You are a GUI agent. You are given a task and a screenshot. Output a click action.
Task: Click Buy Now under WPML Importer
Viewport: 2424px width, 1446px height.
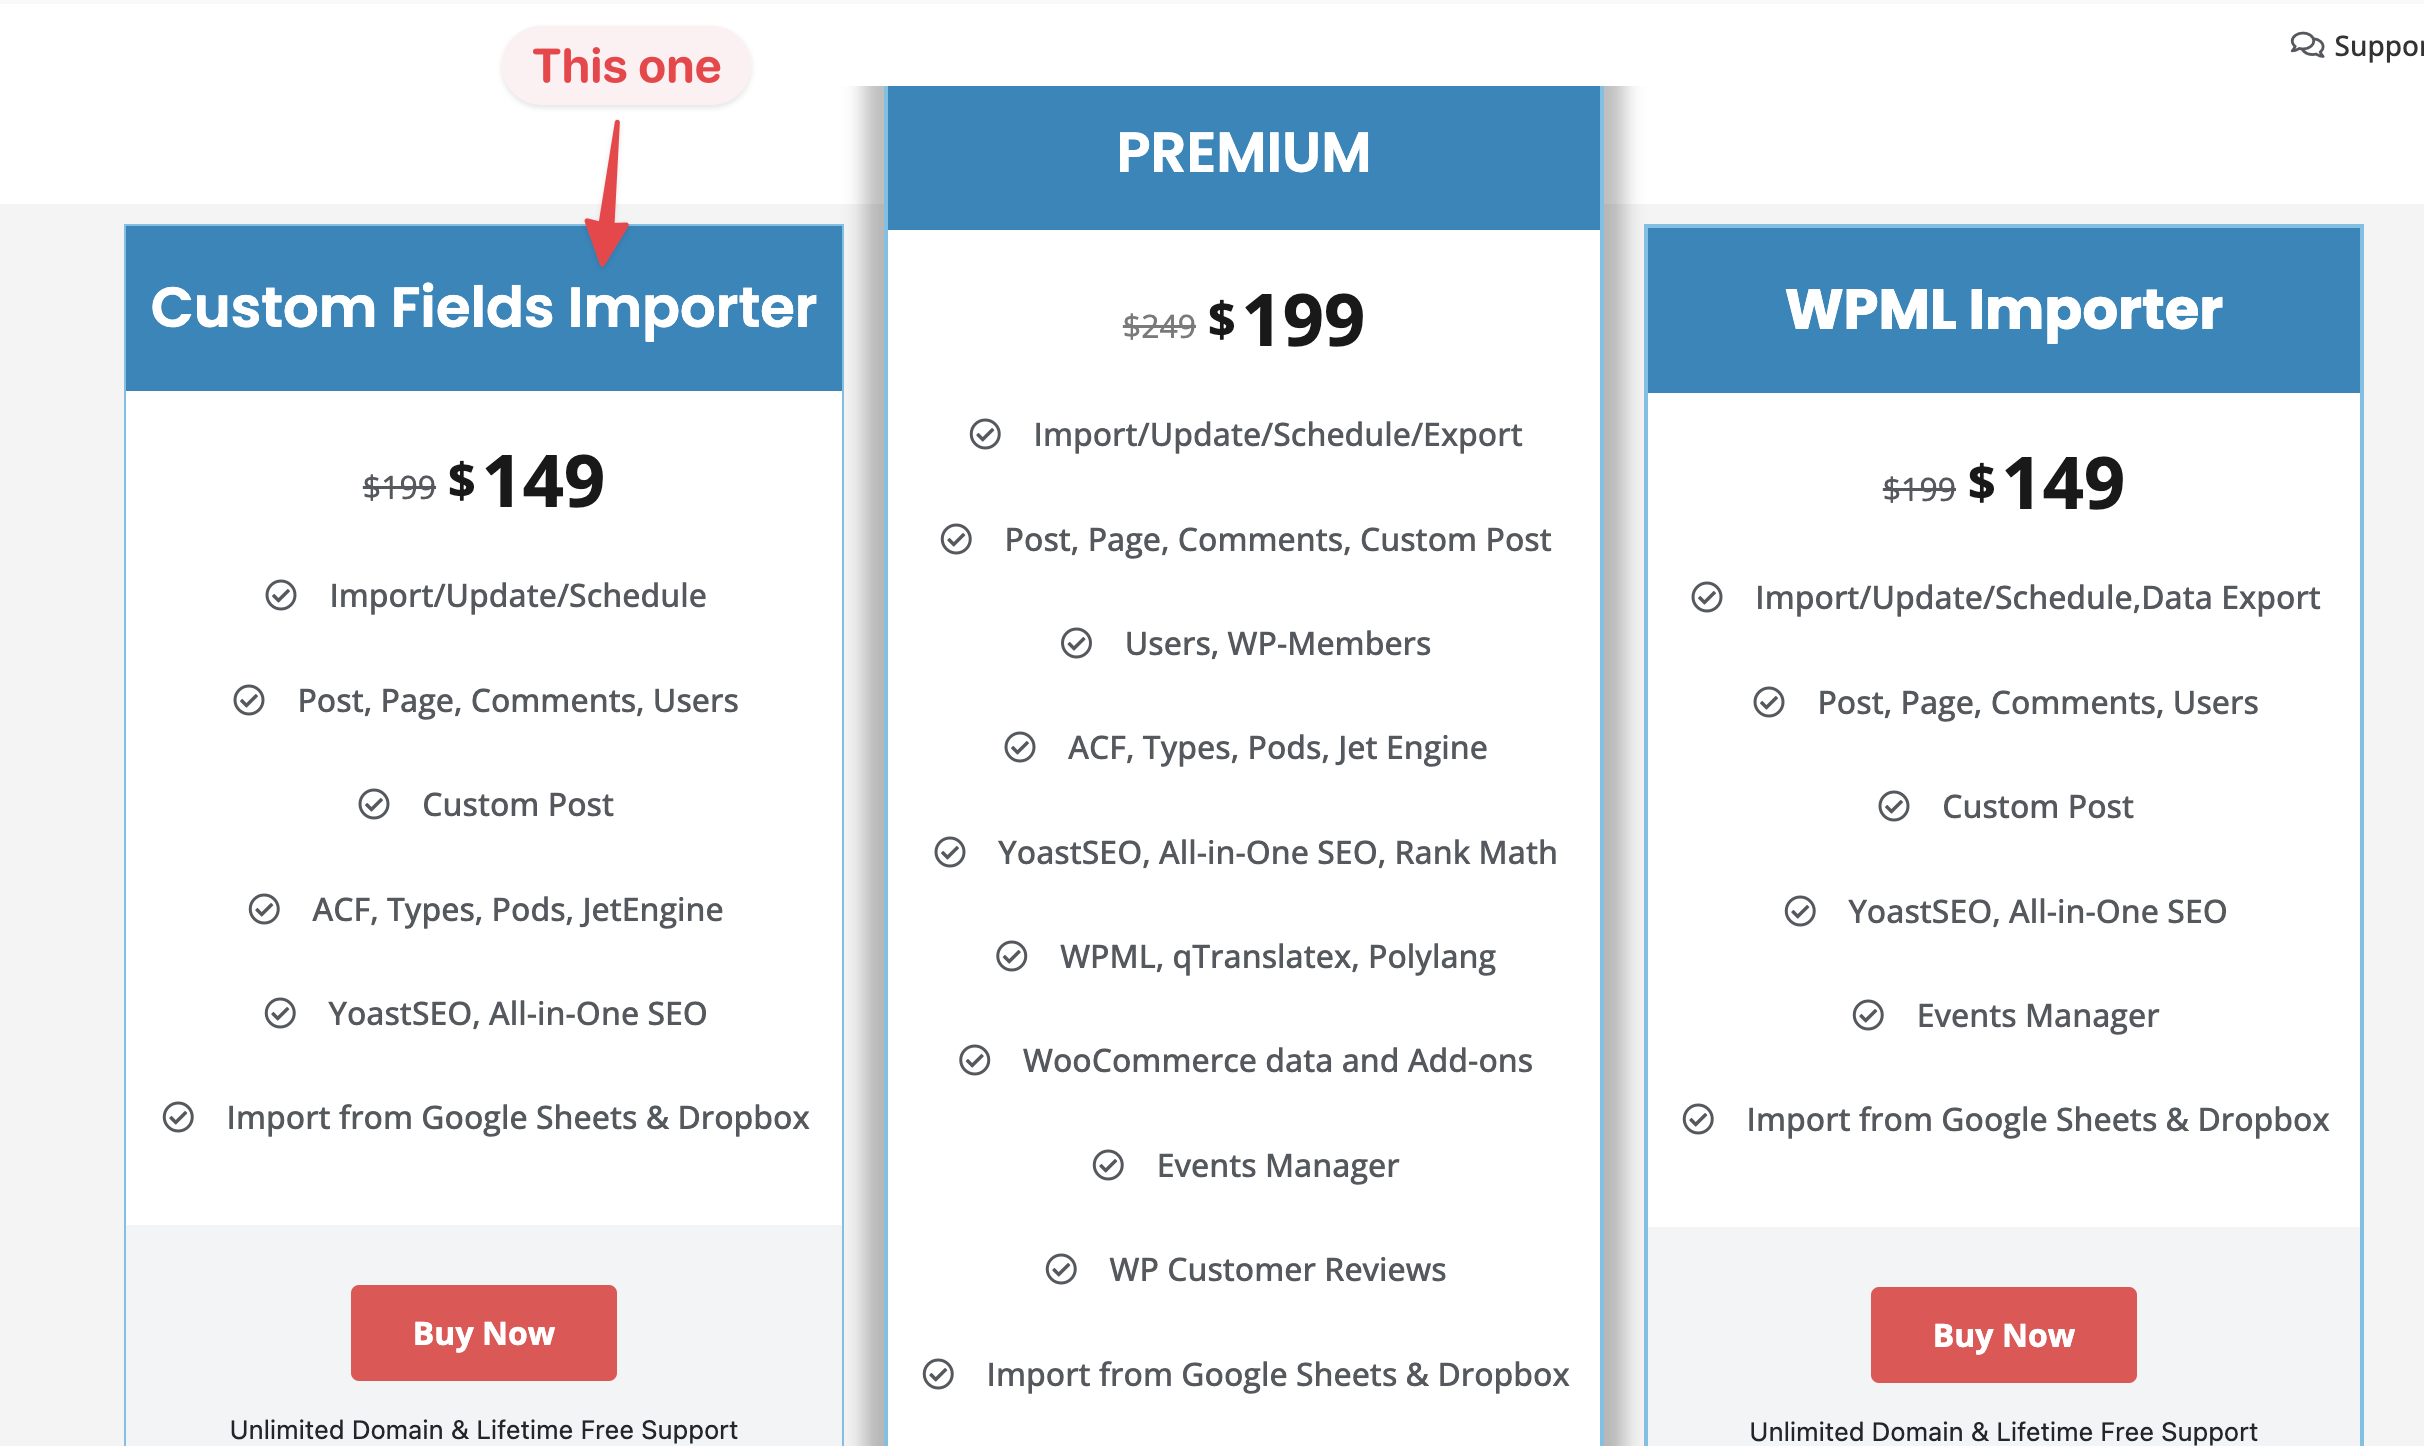point(2003,1334)
